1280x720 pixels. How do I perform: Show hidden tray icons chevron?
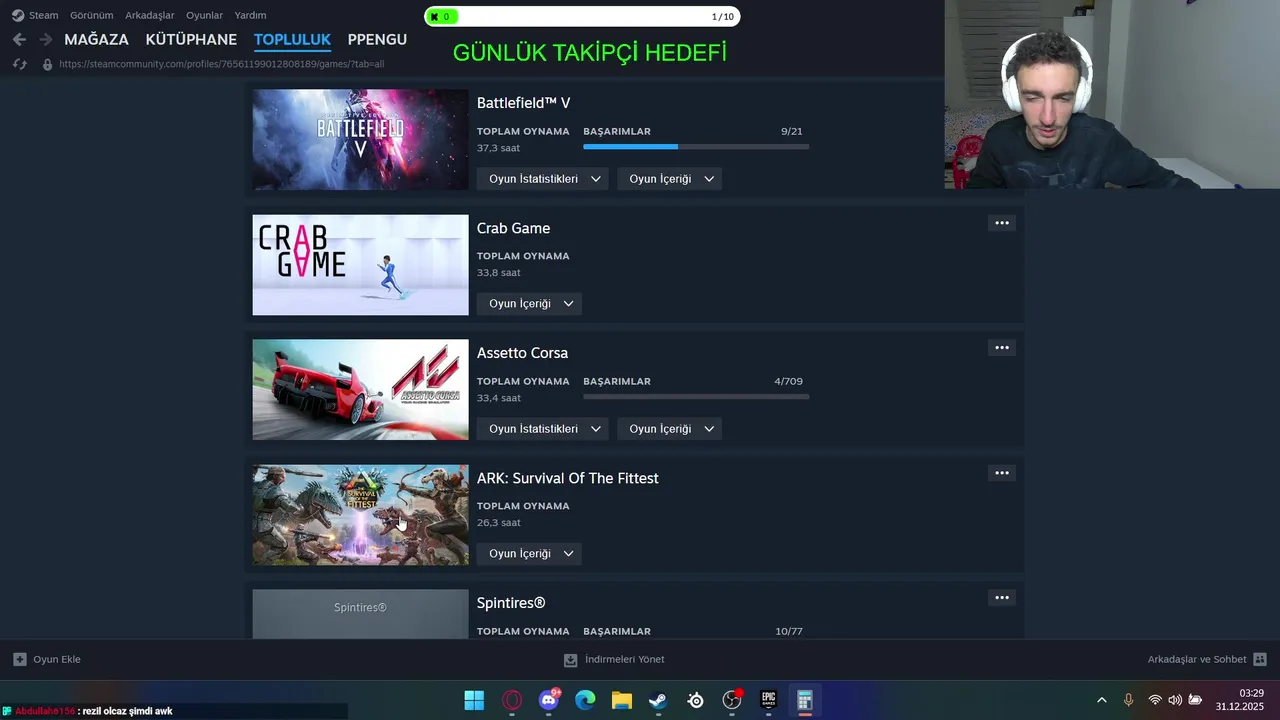1102,700
